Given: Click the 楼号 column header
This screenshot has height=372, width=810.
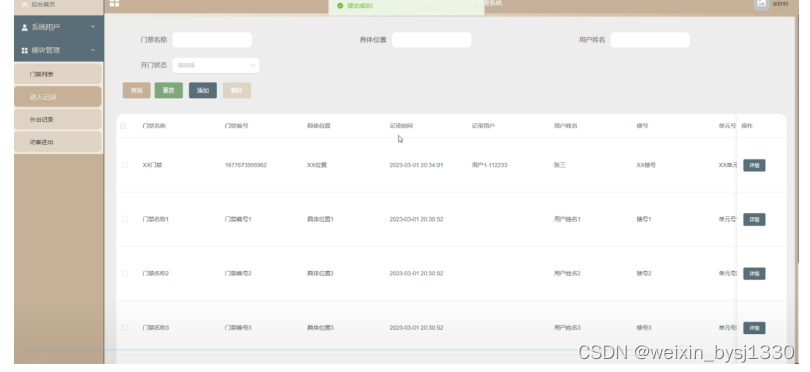Looking at the screenshot, I should click(642, 126).
